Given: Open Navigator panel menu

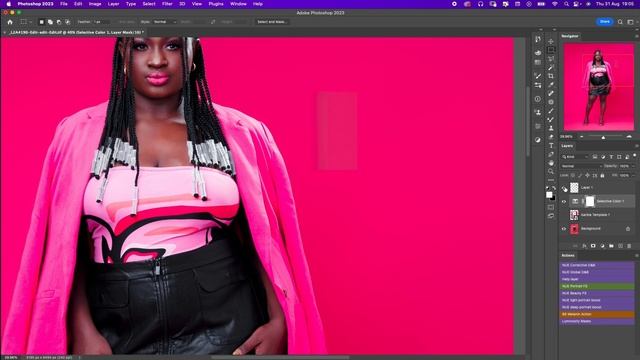Looking at the screenshot, I should pyautogui.click(x=636, y=36).
